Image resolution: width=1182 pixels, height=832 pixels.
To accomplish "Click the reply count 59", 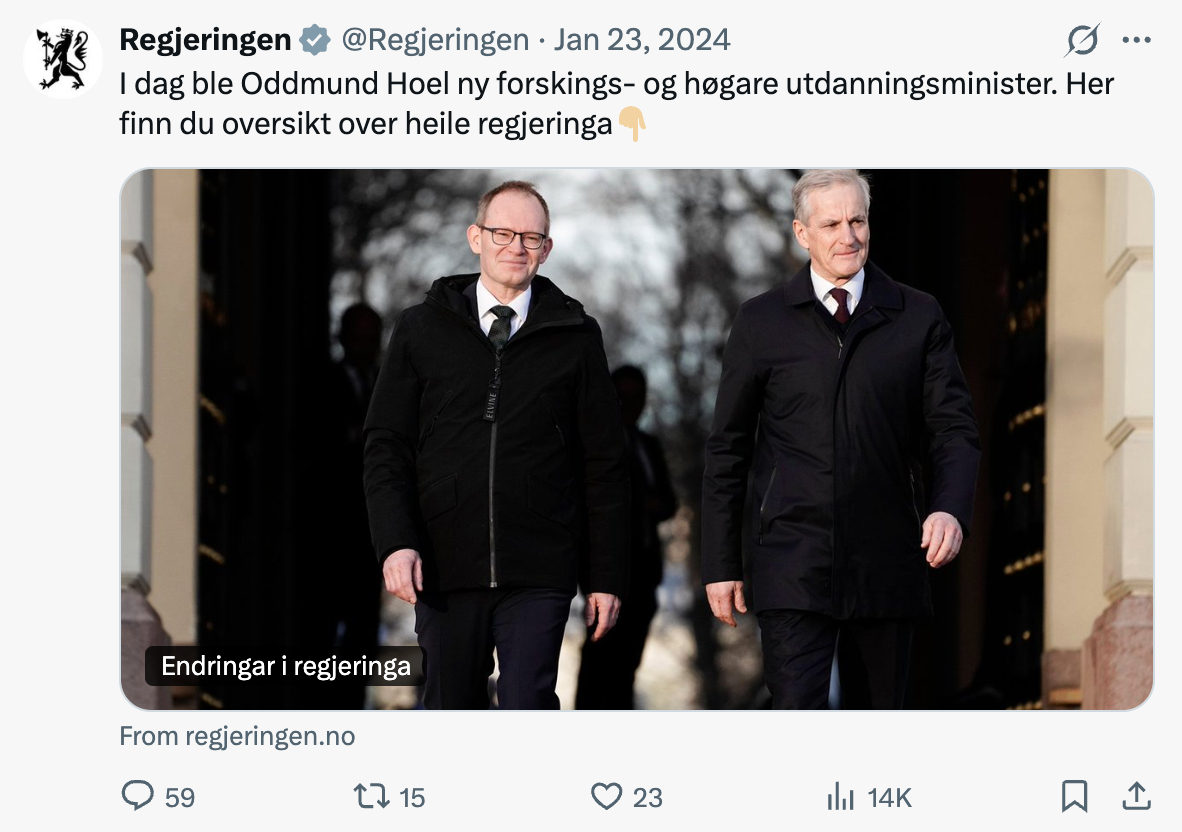I will coord(179,797).
